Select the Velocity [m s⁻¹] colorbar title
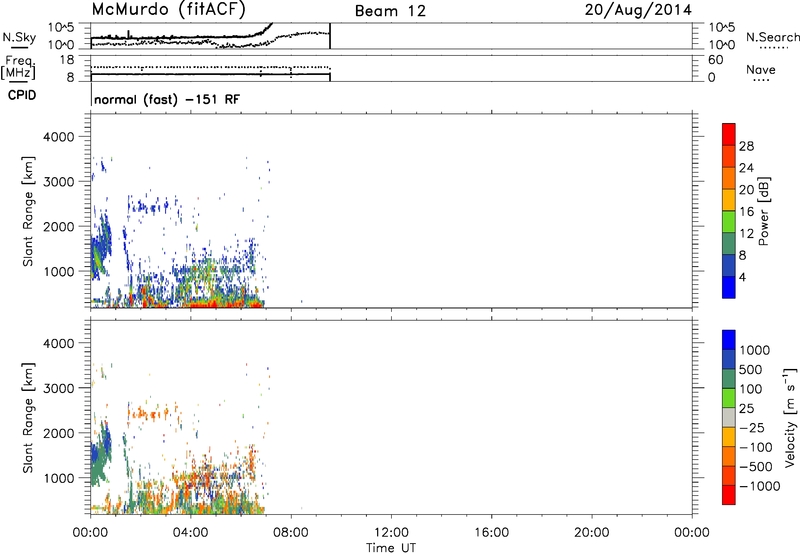The image size is (800, 554). [x=790, y=417]
